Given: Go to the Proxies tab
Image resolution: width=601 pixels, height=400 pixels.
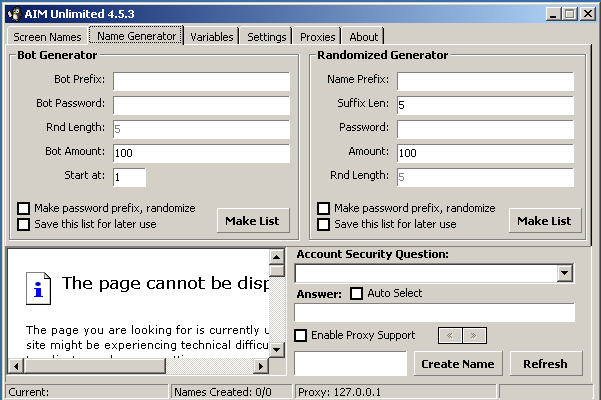Looking at the screenshot, I should click(317, 37).
